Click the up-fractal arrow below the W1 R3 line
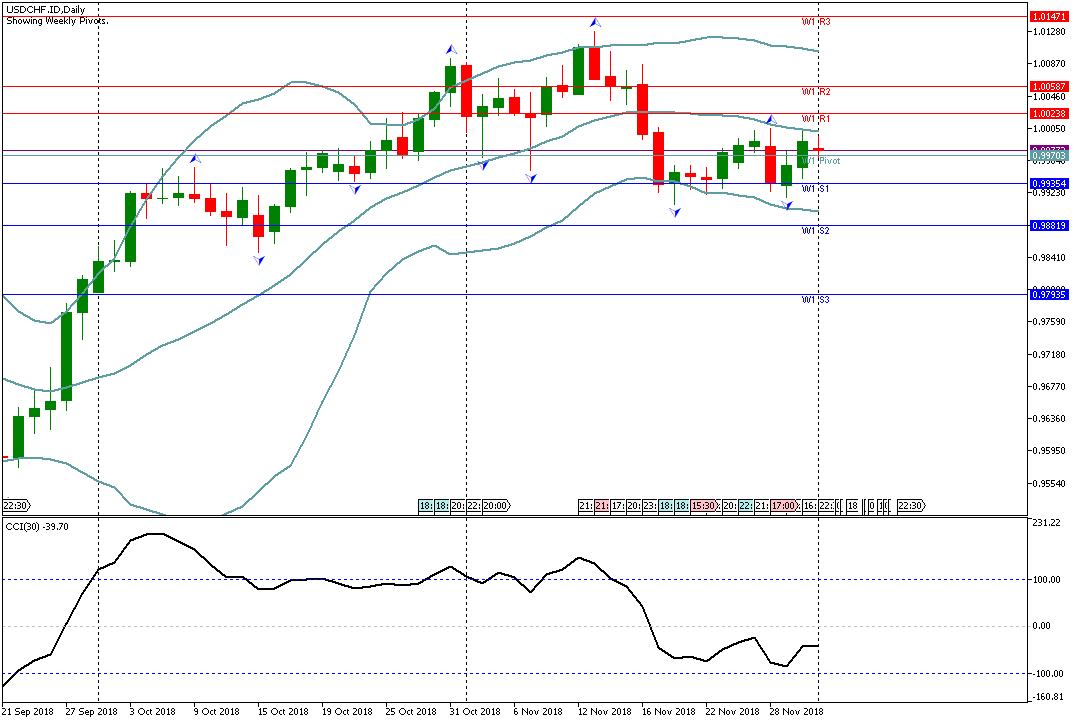Viewport: 1080px width, 720px height. 595,22
